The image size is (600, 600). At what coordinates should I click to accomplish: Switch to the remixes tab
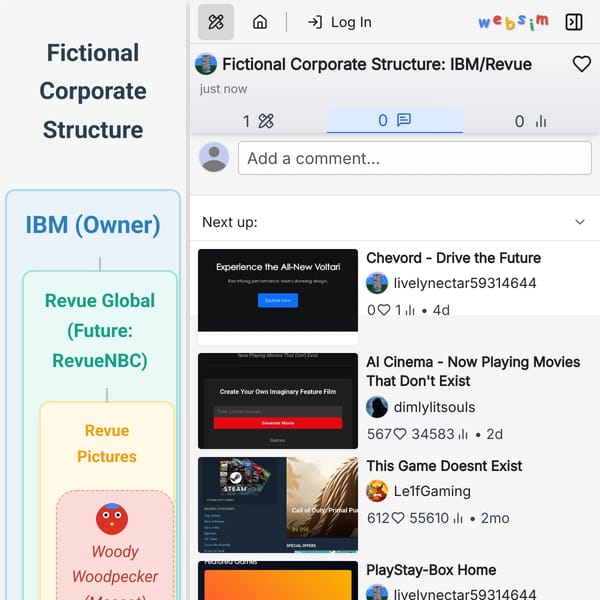point(258,121)
